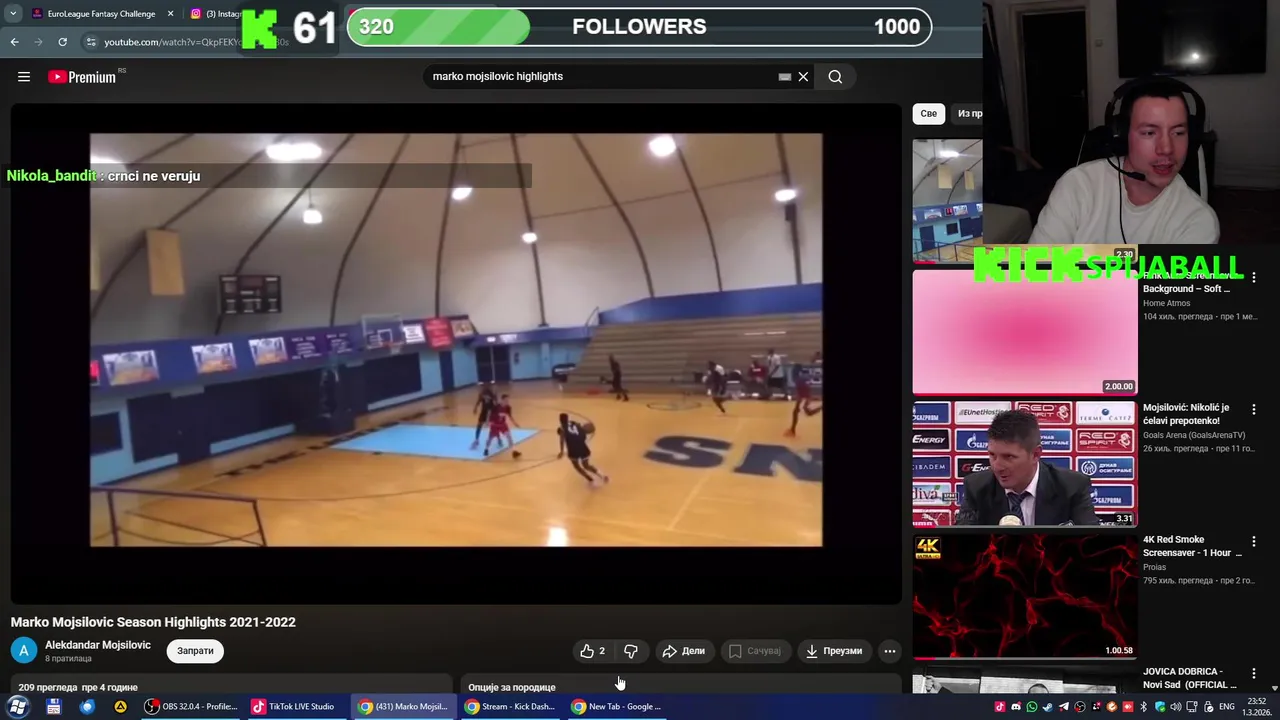Open the yellow triangle app on taskbar
Screen dimensions: 1280x720
120,707
